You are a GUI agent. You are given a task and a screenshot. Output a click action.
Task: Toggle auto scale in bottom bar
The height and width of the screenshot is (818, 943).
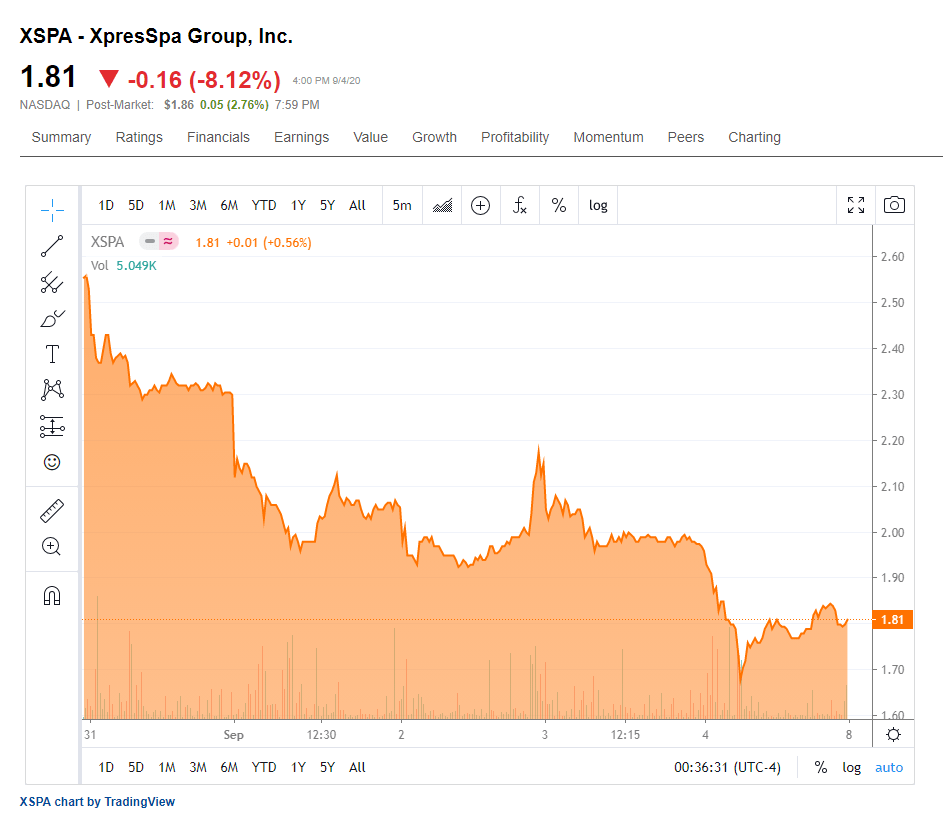tap(889, 767)
